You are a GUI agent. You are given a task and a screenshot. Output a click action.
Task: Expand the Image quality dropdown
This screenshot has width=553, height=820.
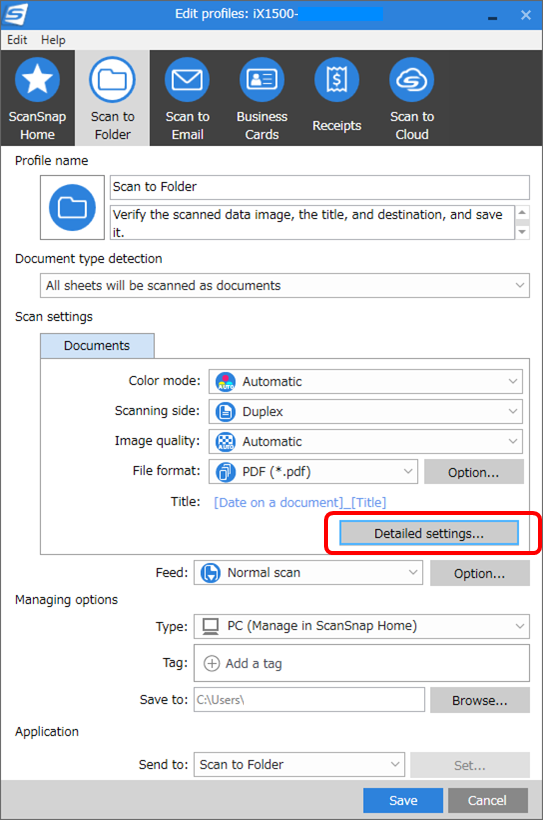point(365,441)
